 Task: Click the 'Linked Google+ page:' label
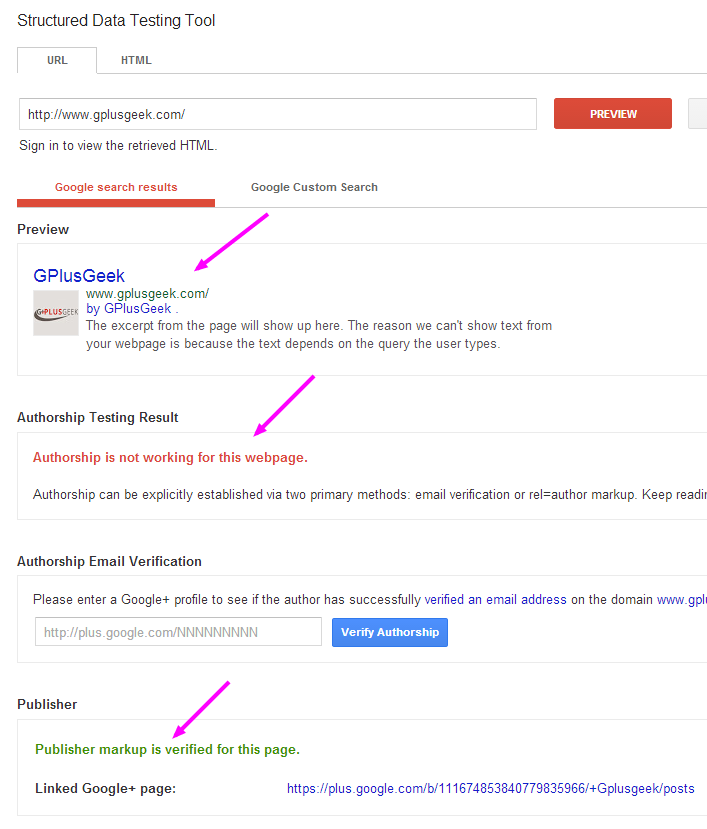point(105,788)
